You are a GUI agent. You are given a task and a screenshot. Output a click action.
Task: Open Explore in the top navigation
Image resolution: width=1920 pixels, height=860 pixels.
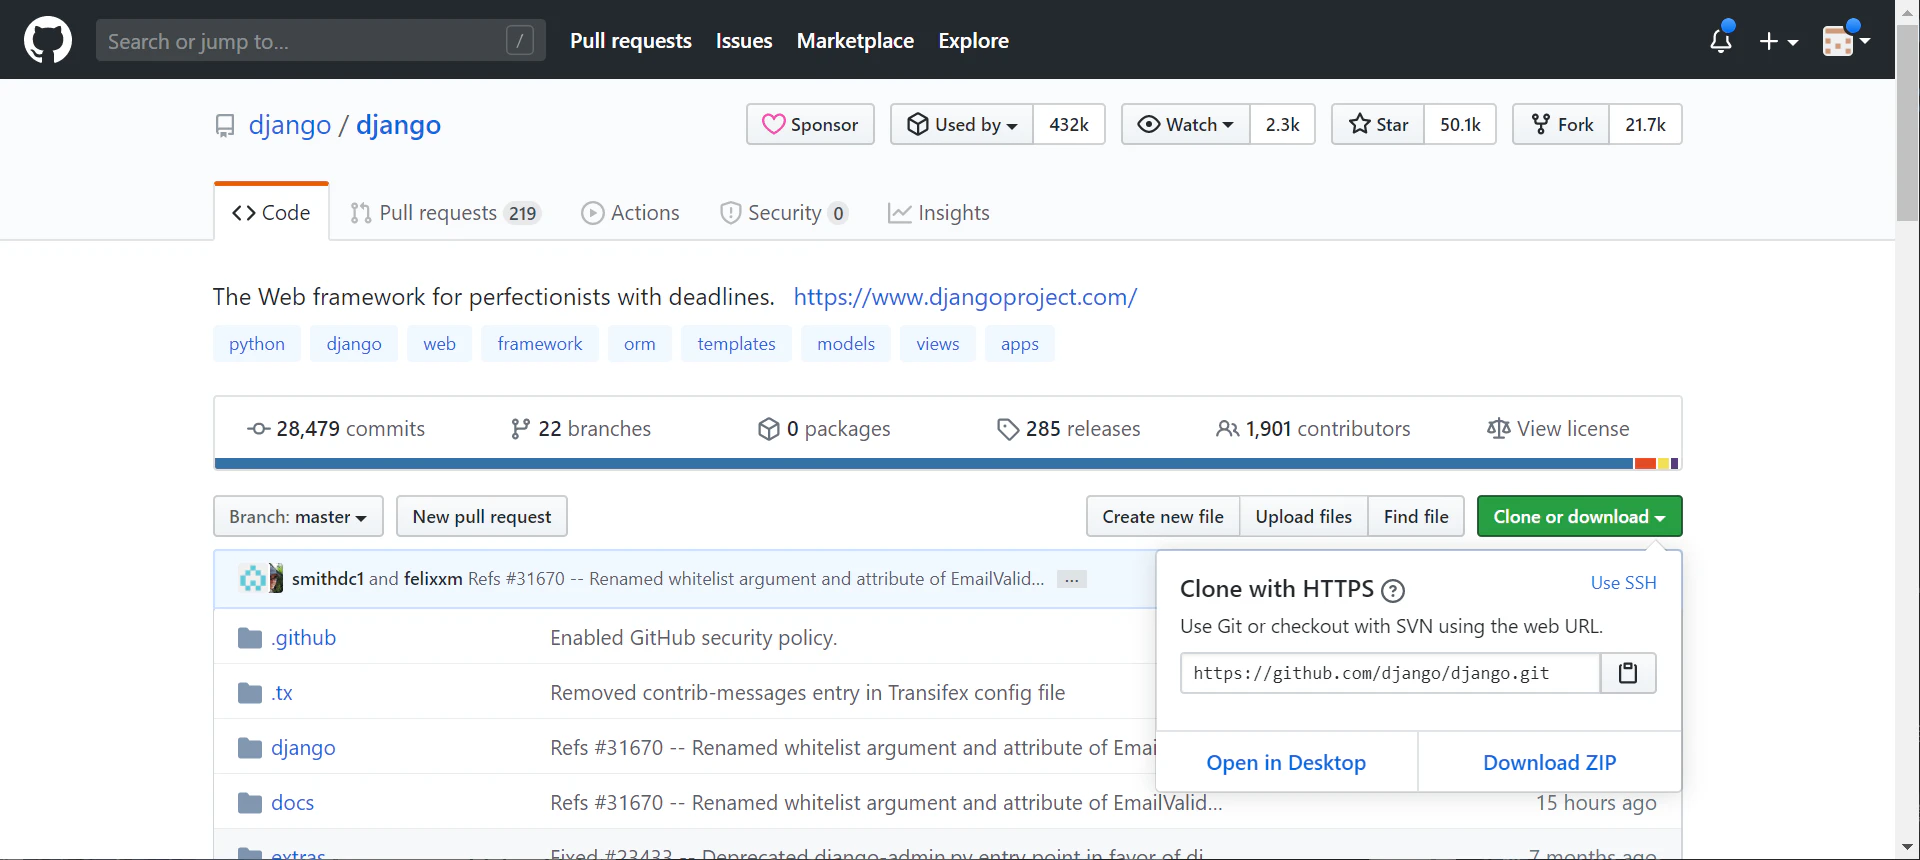(x=973, y=41)
